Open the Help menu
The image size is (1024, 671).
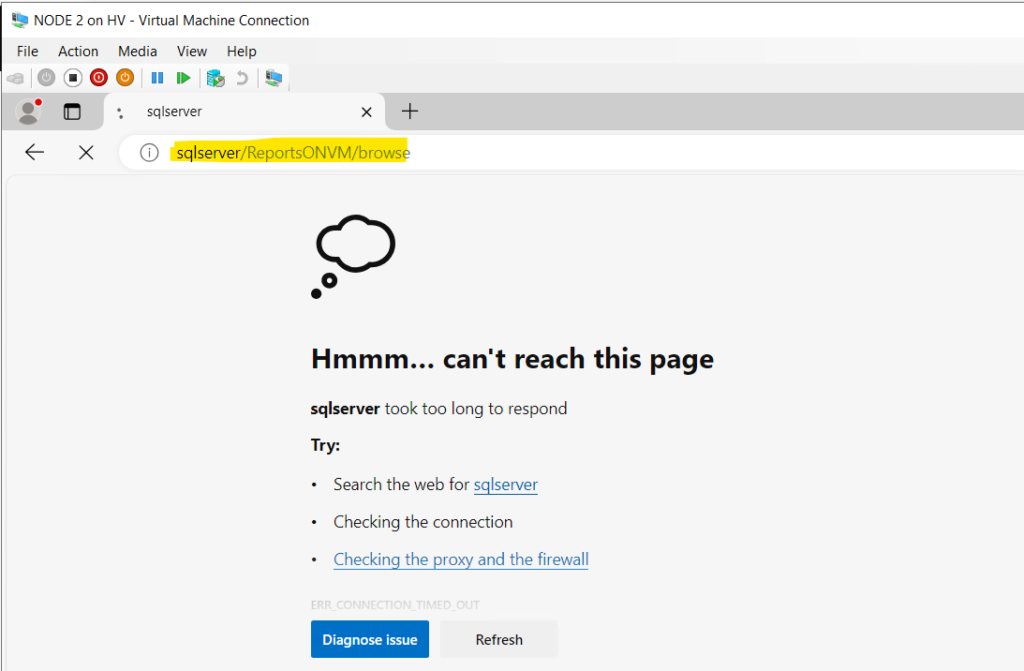click(x=242, y=51)
